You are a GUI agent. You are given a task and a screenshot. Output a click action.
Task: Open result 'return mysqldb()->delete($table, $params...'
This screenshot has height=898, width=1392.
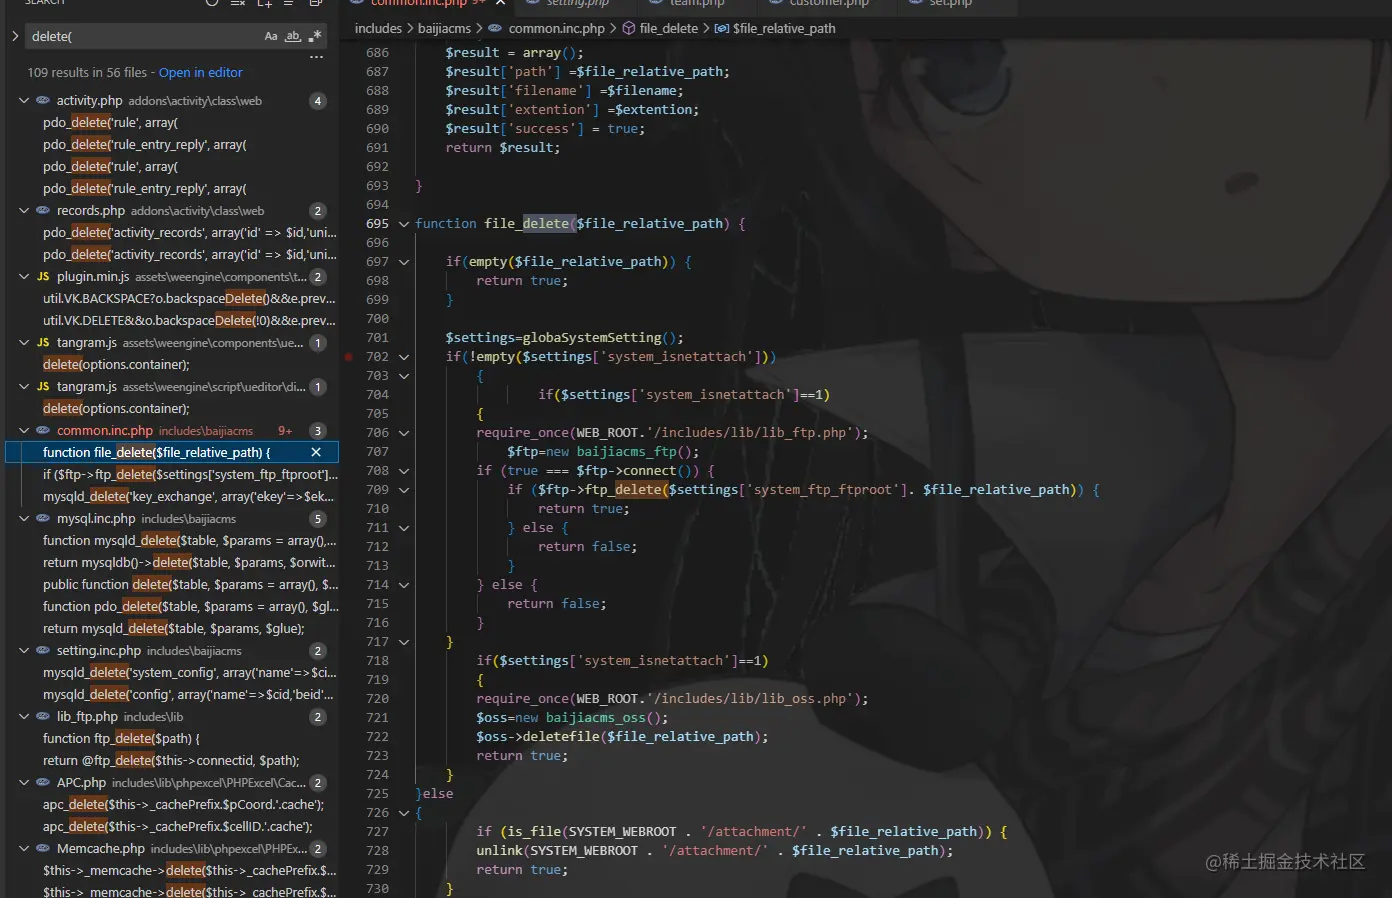click(189, 563)
